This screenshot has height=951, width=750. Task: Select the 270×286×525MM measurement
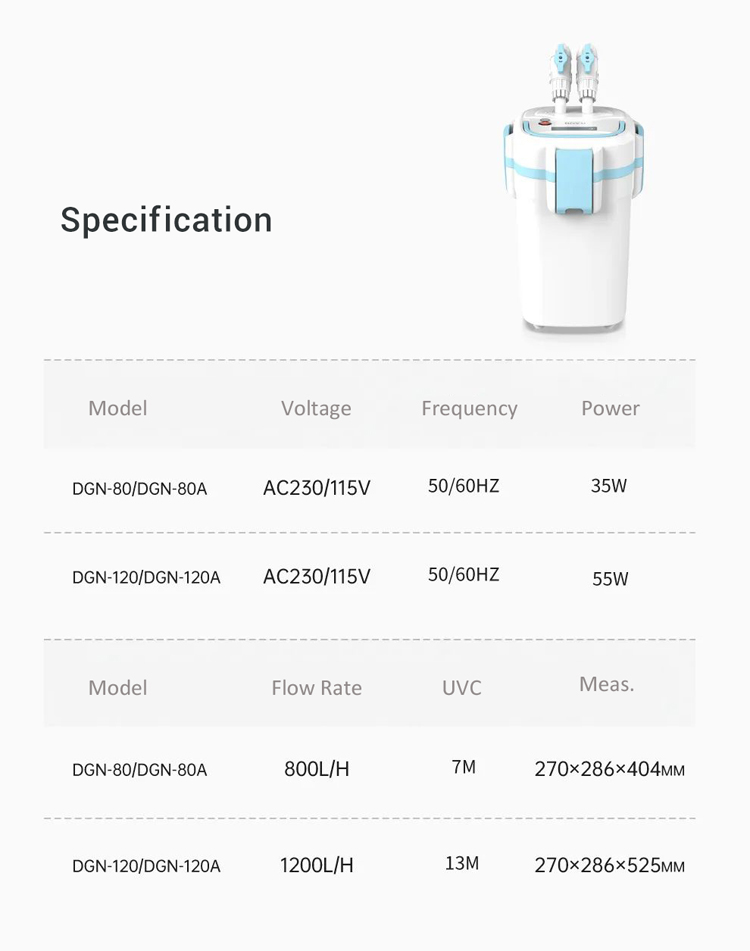coord(609,866)
